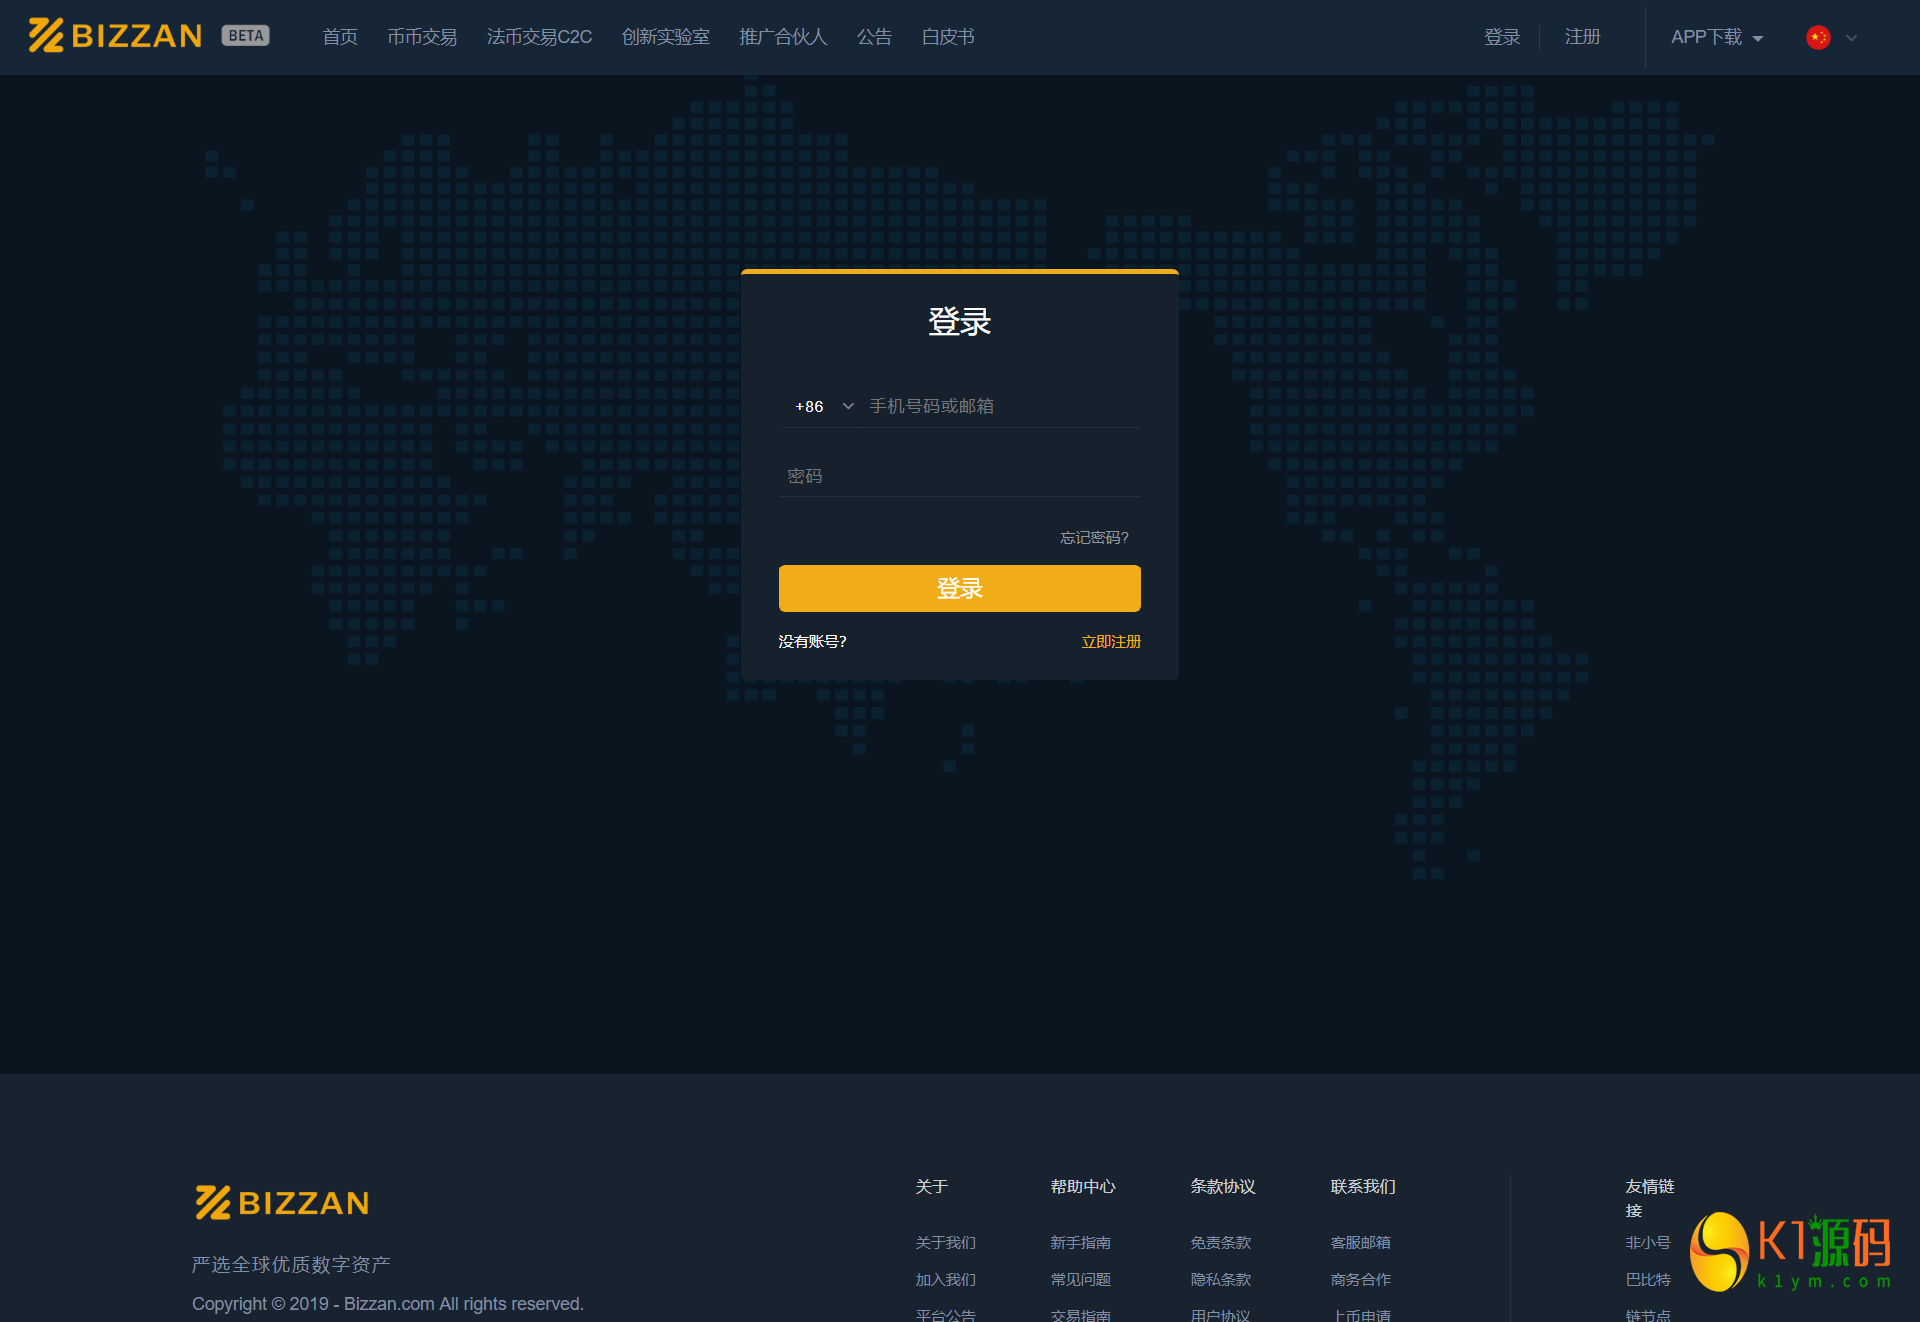Open 法币交易C2C navigation item

[539, 37]
